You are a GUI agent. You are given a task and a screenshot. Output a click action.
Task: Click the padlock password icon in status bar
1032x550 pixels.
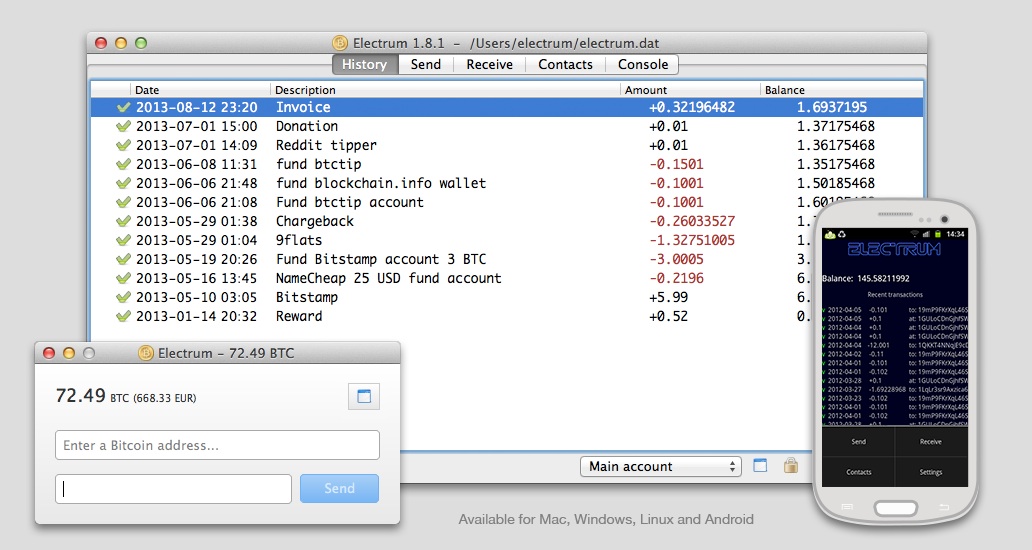(x=790, y=466)
